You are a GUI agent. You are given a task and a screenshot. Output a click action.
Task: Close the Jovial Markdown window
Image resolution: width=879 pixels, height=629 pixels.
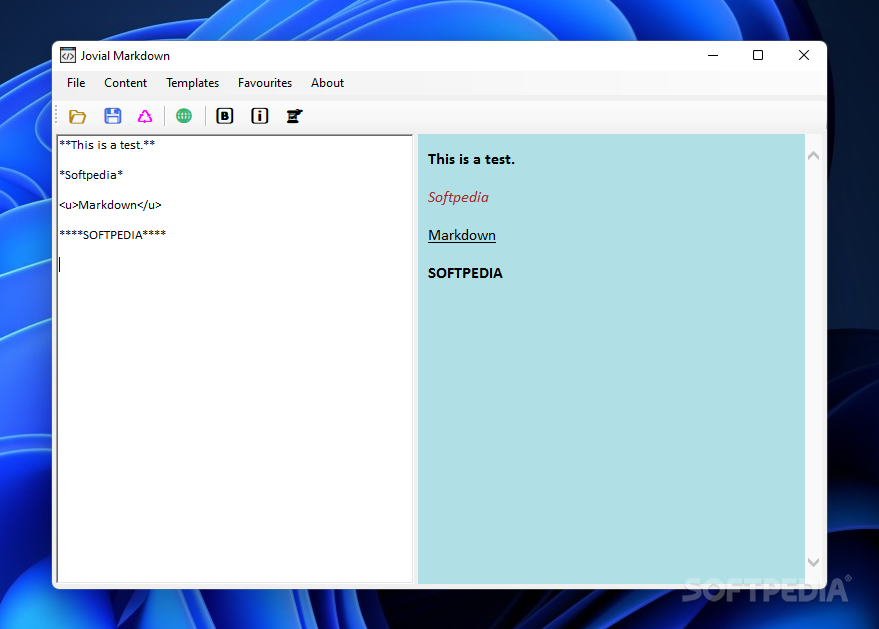click(x=804, y=55)
